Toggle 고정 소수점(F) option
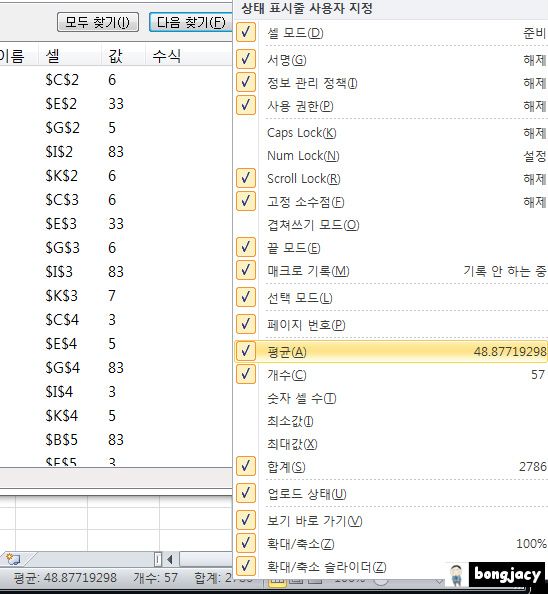The image size is (548, 594). (x=391, y=202)
